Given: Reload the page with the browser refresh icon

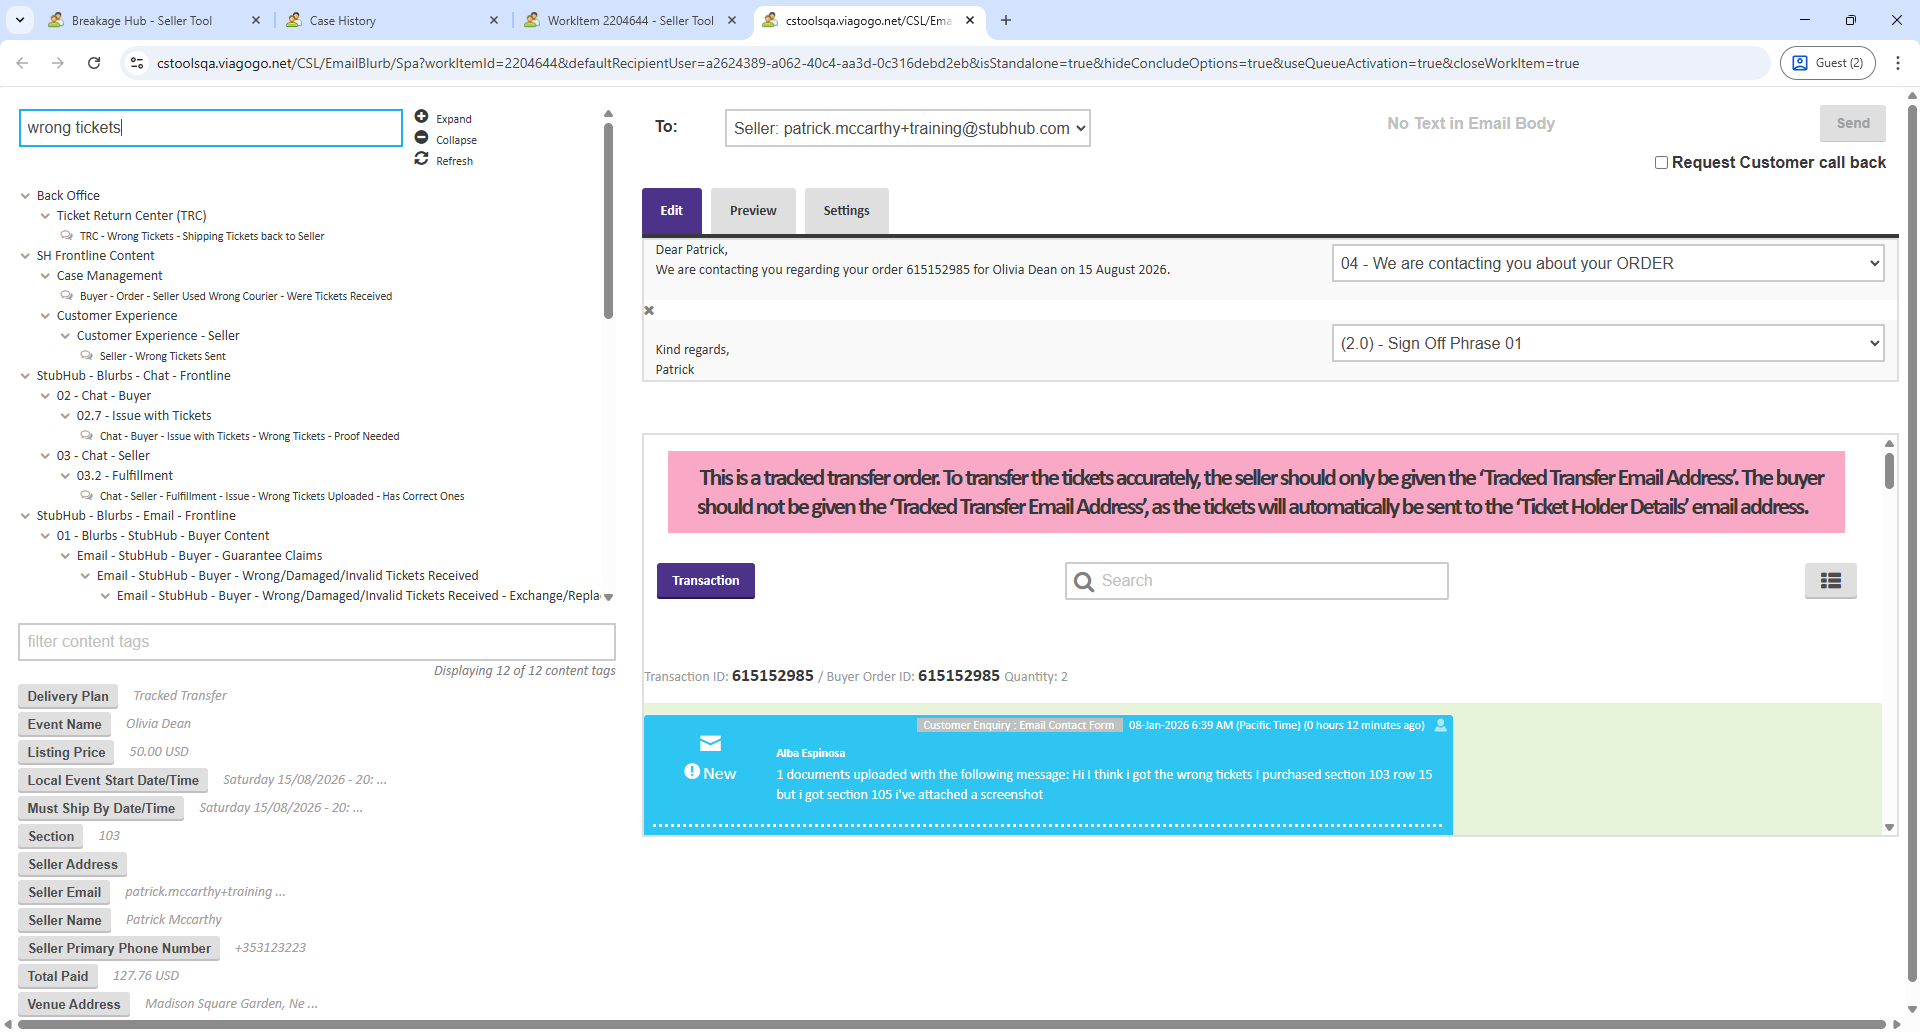Looking at the screenshot, I should (x=94, y=63).
